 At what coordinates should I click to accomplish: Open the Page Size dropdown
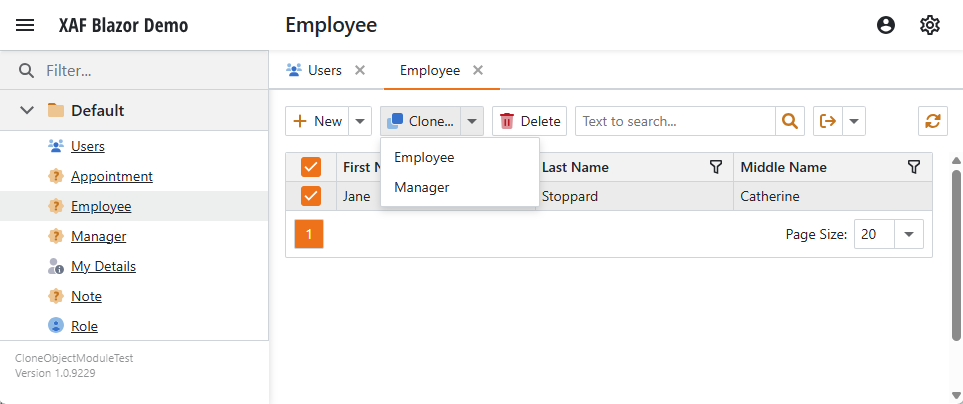pyautogui.click(x=908, y=234)
